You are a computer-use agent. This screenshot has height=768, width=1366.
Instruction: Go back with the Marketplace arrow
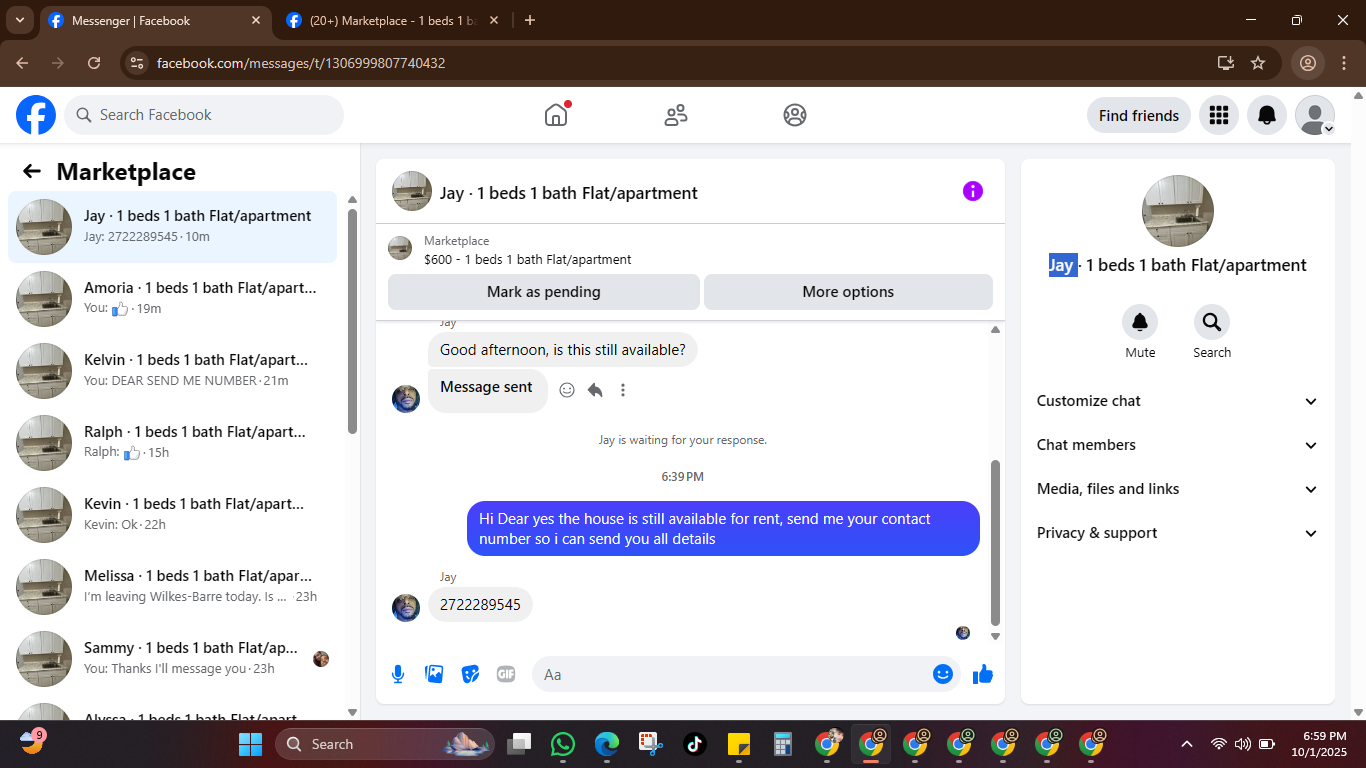(x=32, y=171)
